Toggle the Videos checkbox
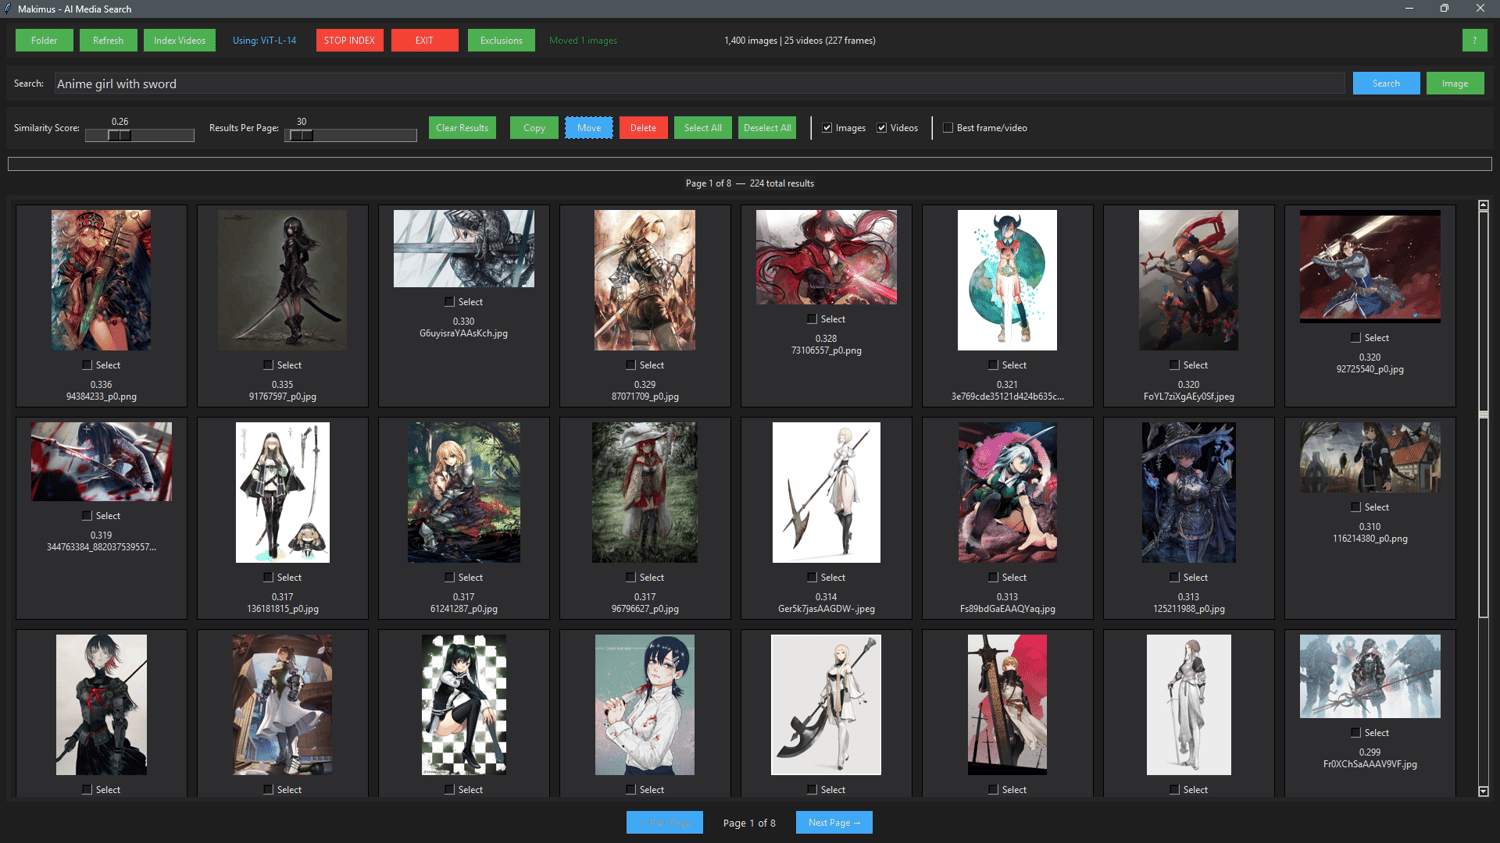 tap(882, 128)
